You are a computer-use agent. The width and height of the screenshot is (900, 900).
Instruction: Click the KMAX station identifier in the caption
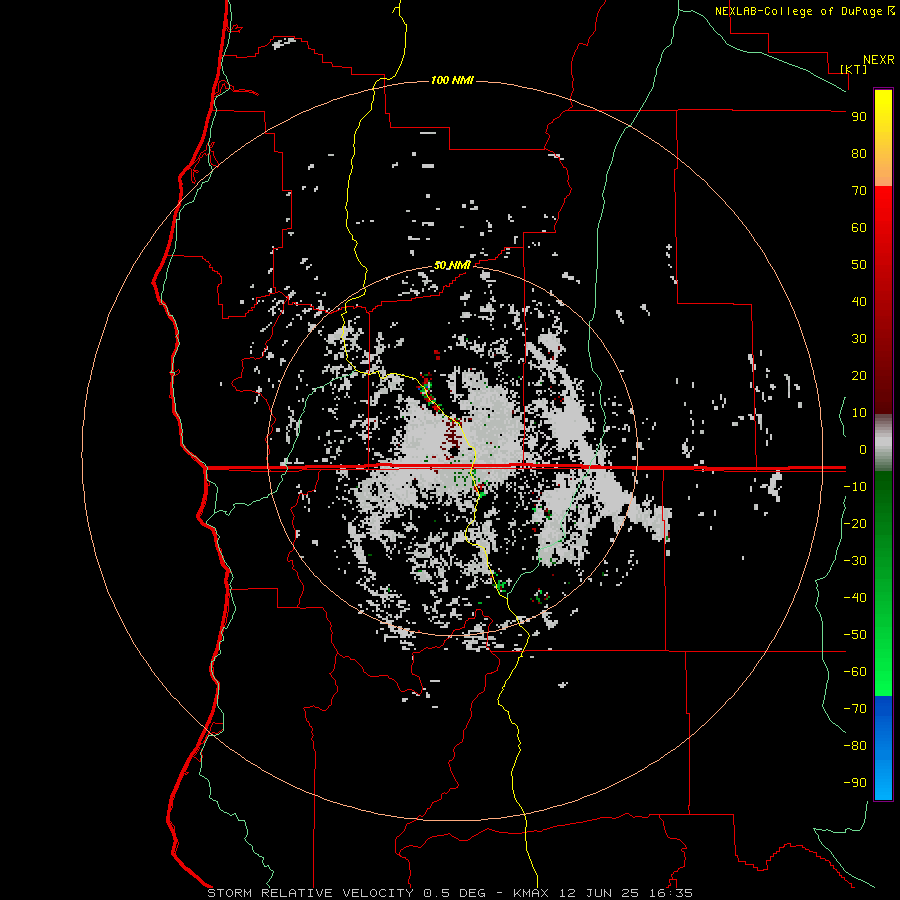click(531, 893)
